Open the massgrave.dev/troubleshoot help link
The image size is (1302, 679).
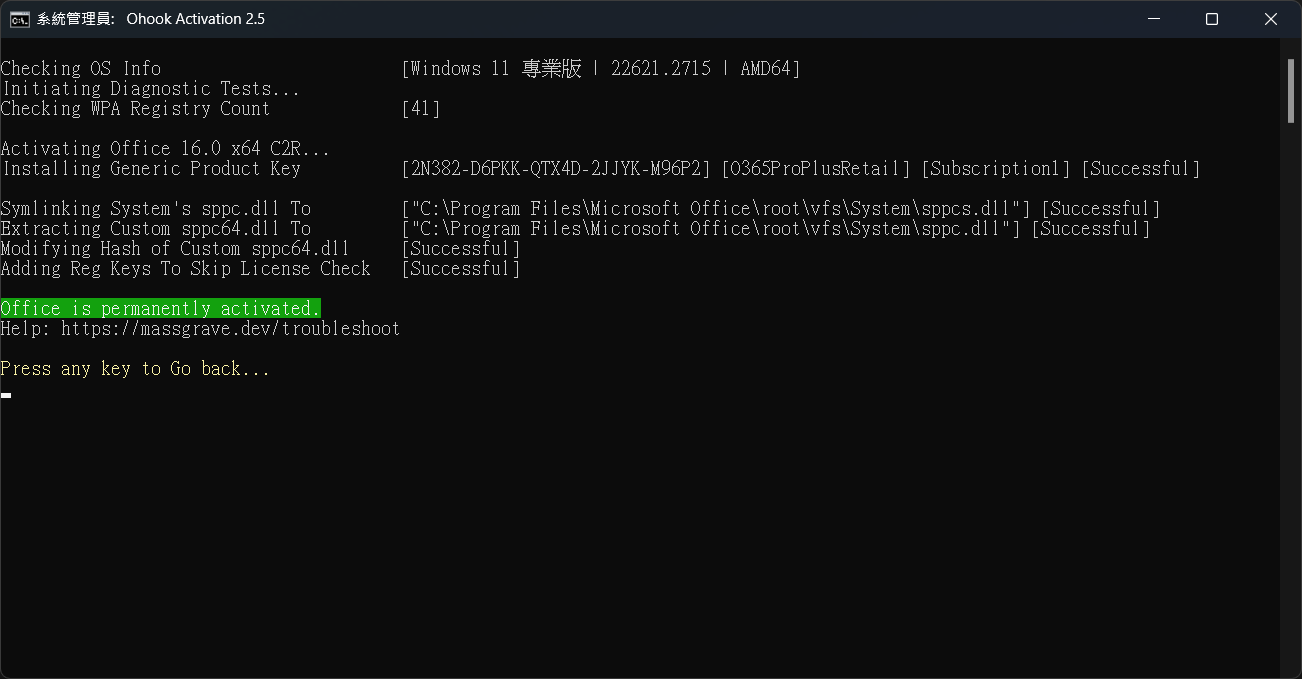(x=230, y=329)
